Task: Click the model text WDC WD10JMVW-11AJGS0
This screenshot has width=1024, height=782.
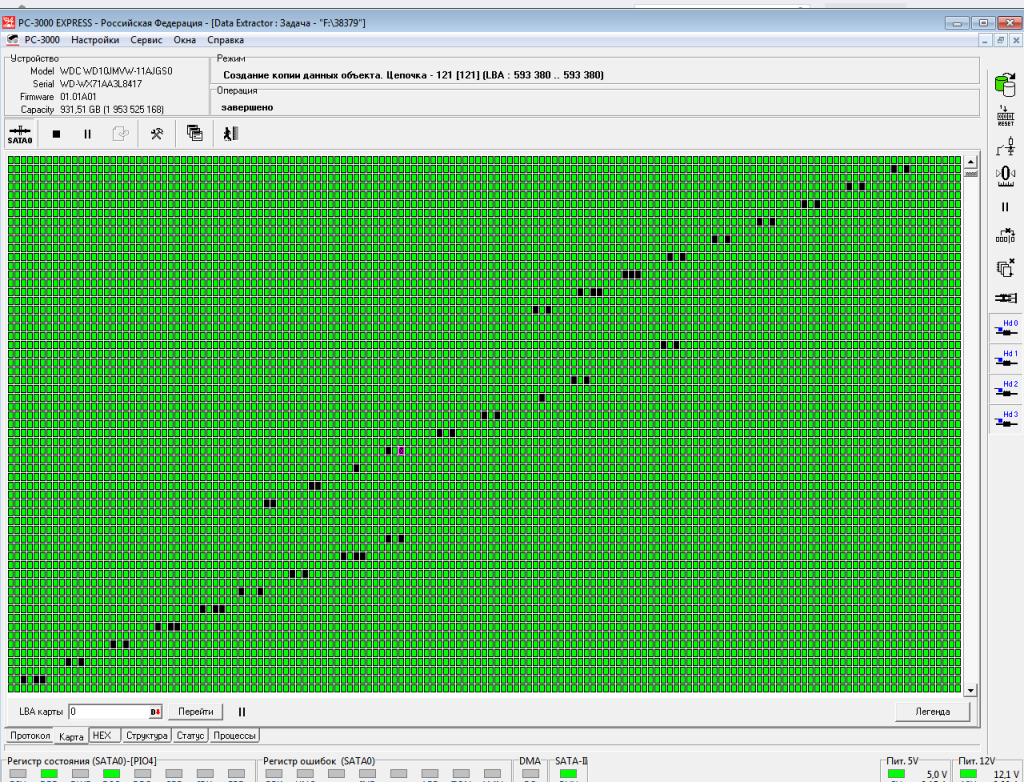Action: click(116, 71)
